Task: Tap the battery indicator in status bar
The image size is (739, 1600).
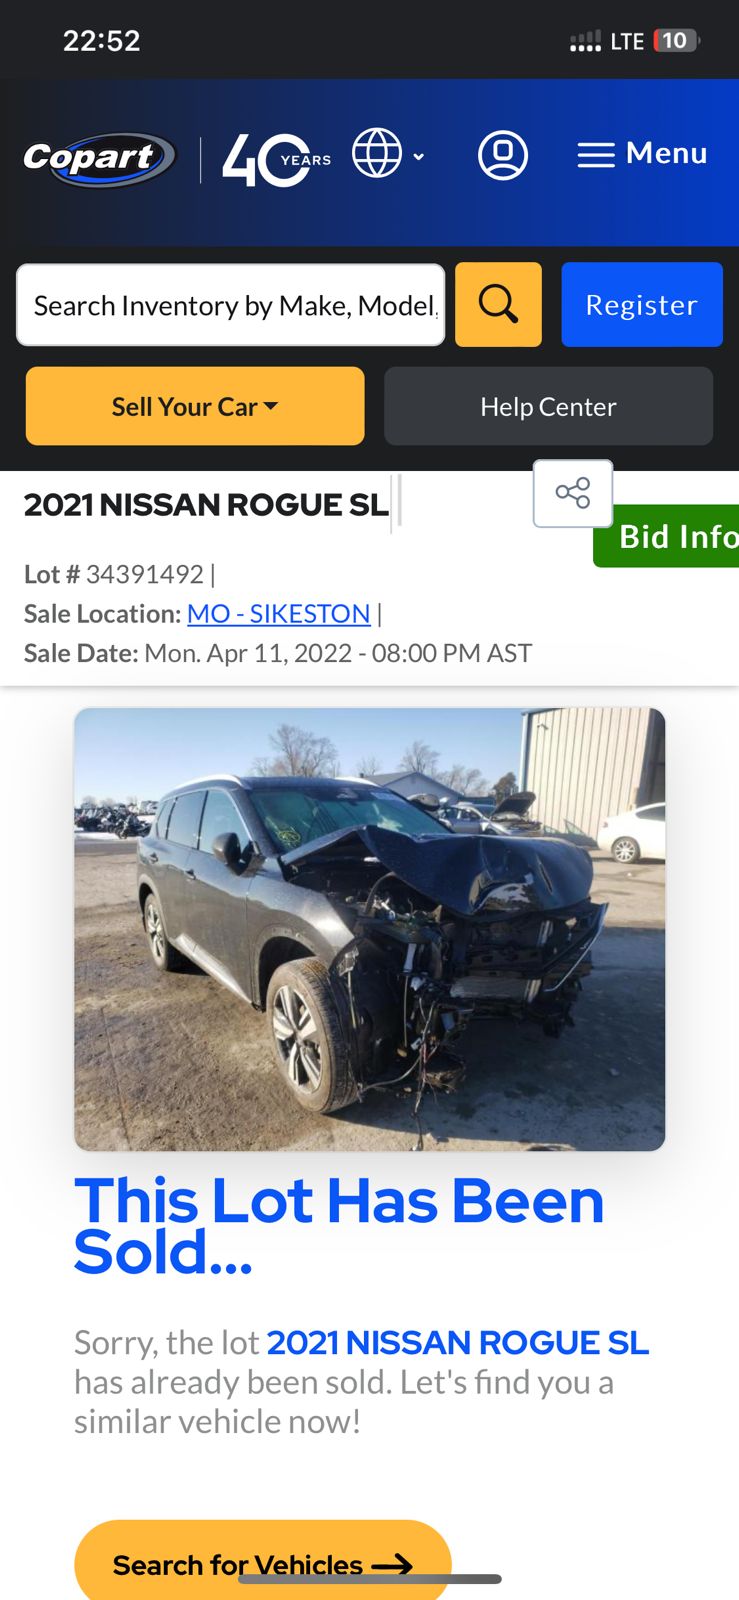Action: (677, 41)
